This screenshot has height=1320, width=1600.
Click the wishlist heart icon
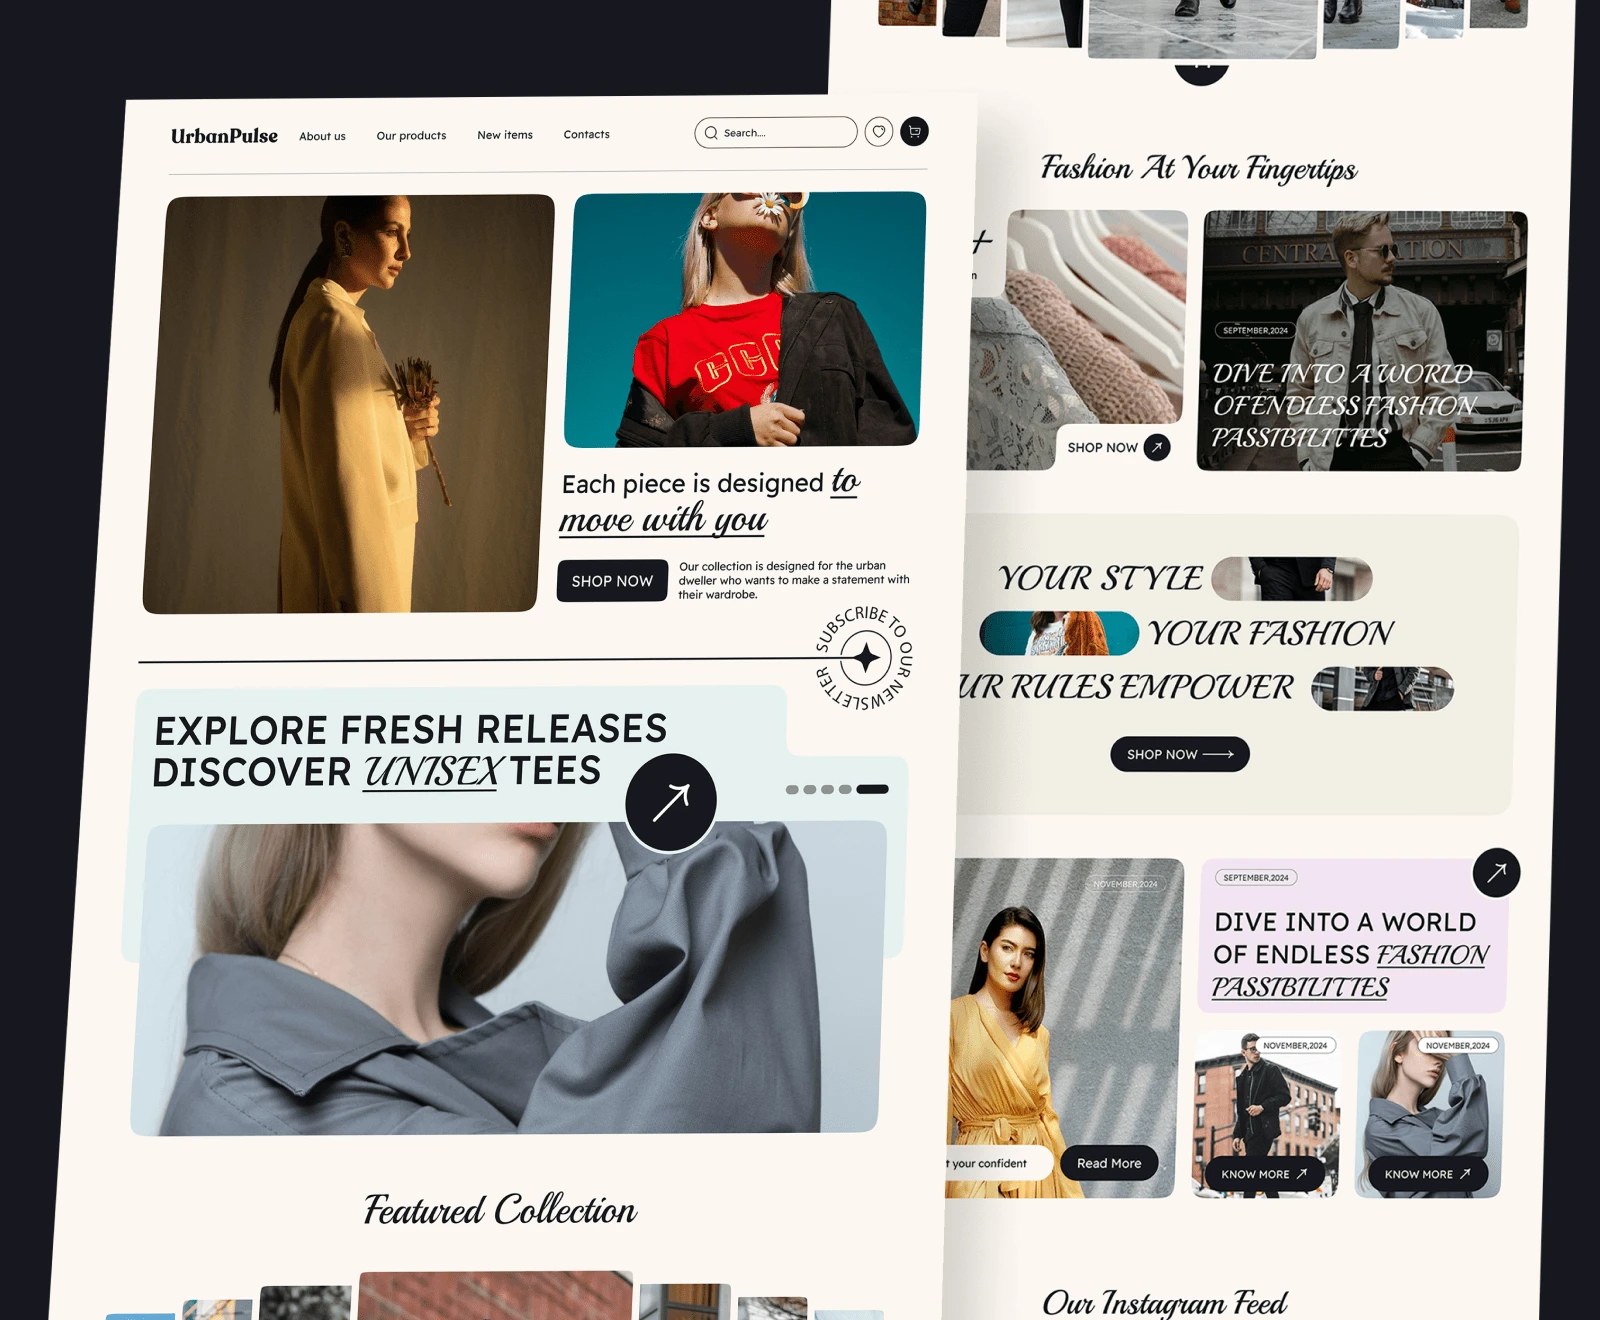click(x=879, y=132)
